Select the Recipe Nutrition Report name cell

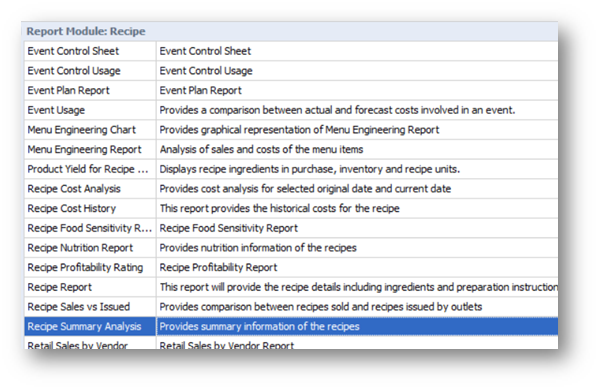(x=90, y=248)
